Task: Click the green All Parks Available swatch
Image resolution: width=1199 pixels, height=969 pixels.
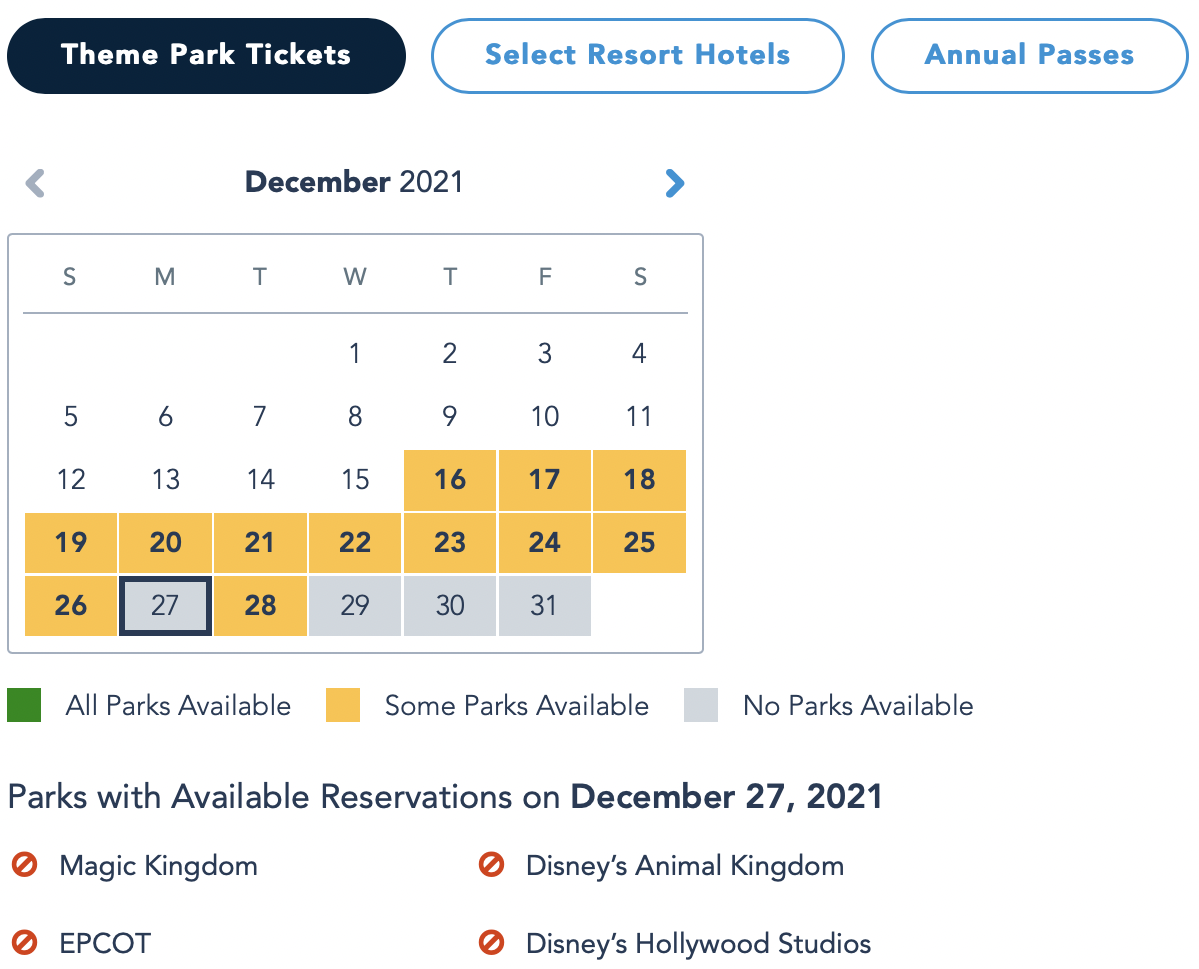Action: (x=24, y=705)
